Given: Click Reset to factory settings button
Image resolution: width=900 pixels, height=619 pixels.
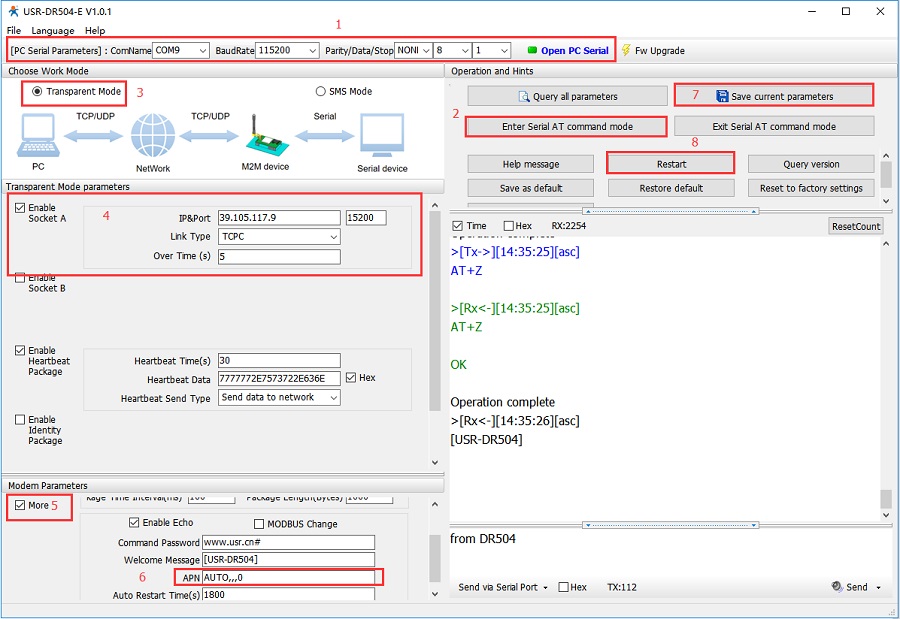Looking at the screenshot, I should (811, 188).
